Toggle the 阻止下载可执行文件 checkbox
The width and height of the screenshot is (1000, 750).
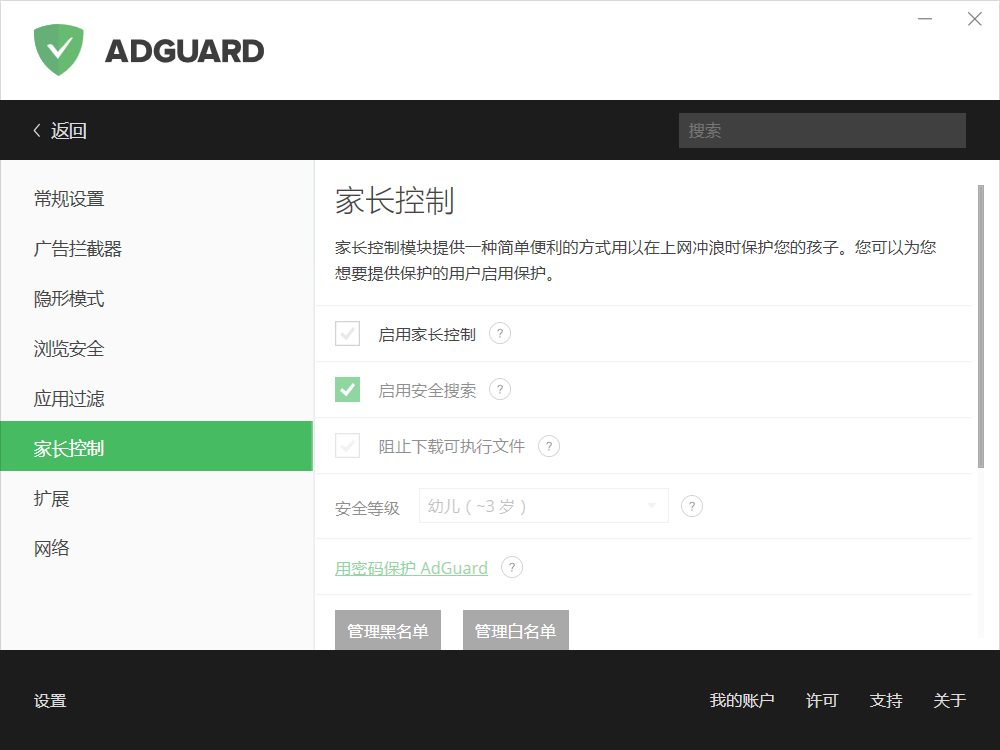click(x=348, y=446)
